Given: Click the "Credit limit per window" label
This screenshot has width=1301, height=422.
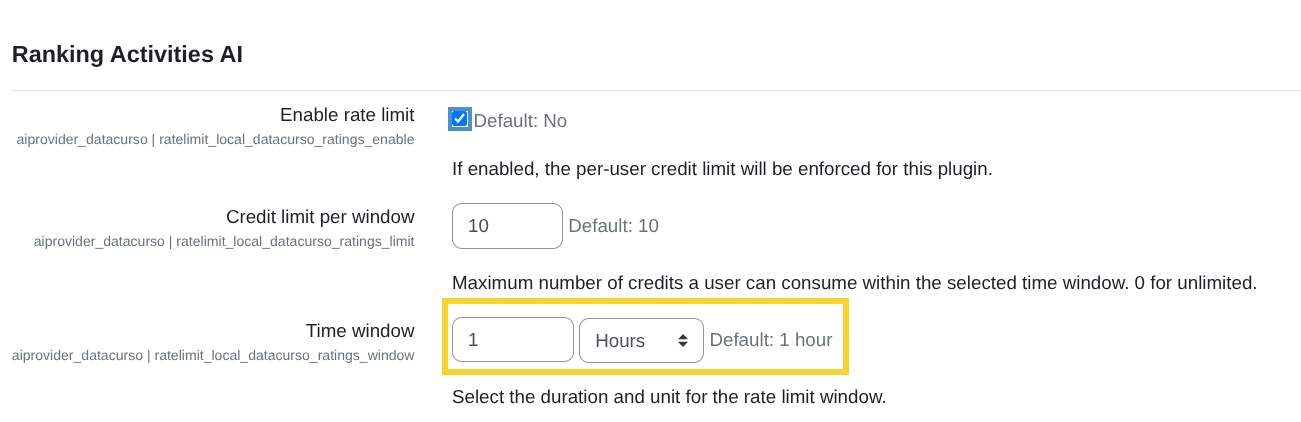Looking at the screenshot, I should coord(320,217).
